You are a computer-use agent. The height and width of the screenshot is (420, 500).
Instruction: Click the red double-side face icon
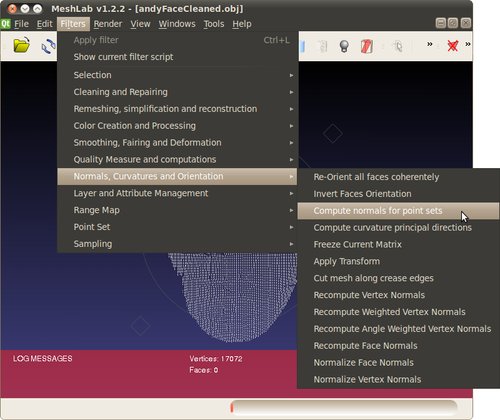(x=367, y=46)
